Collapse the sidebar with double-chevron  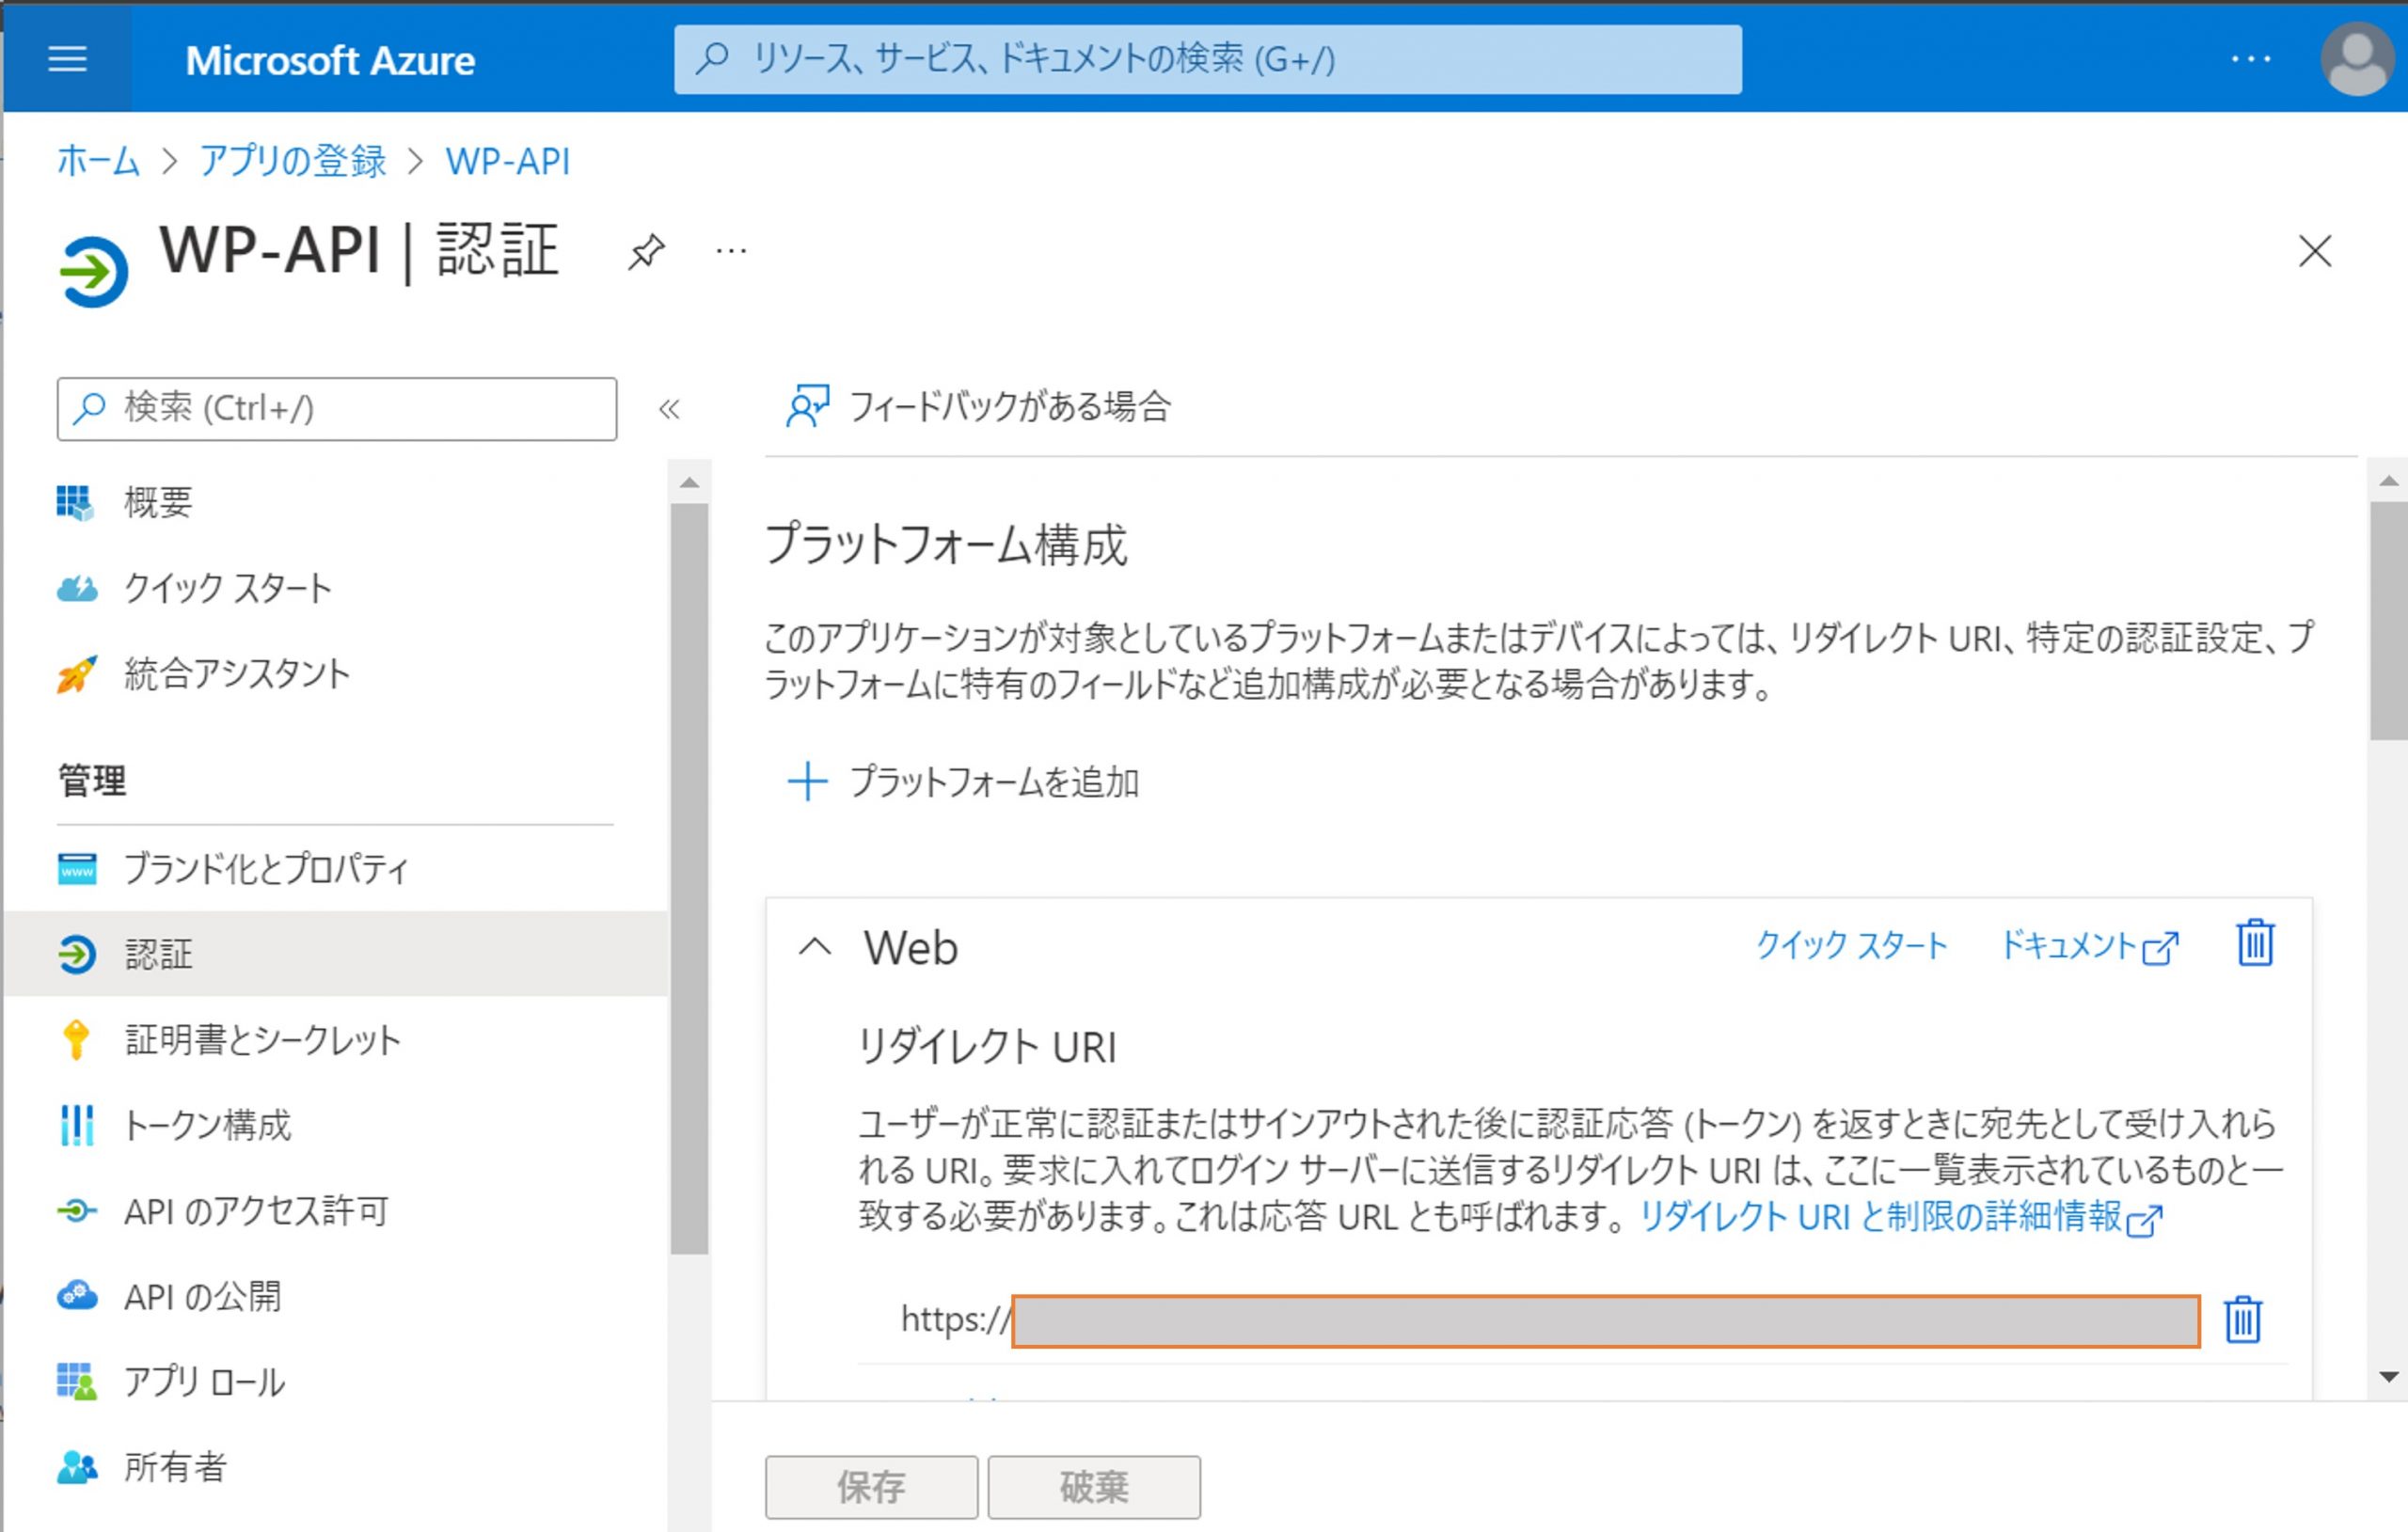669,409
